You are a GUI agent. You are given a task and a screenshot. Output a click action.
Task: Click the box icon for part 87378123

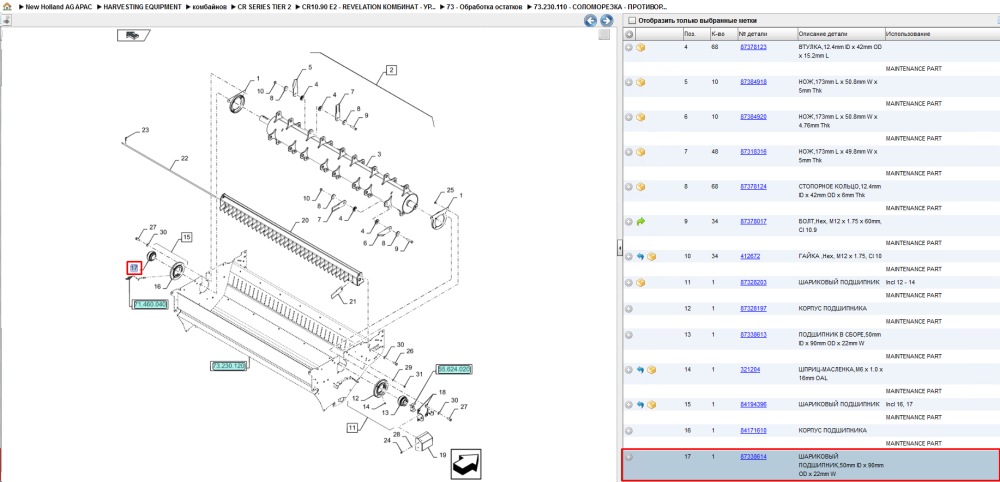tap(641, 47)
